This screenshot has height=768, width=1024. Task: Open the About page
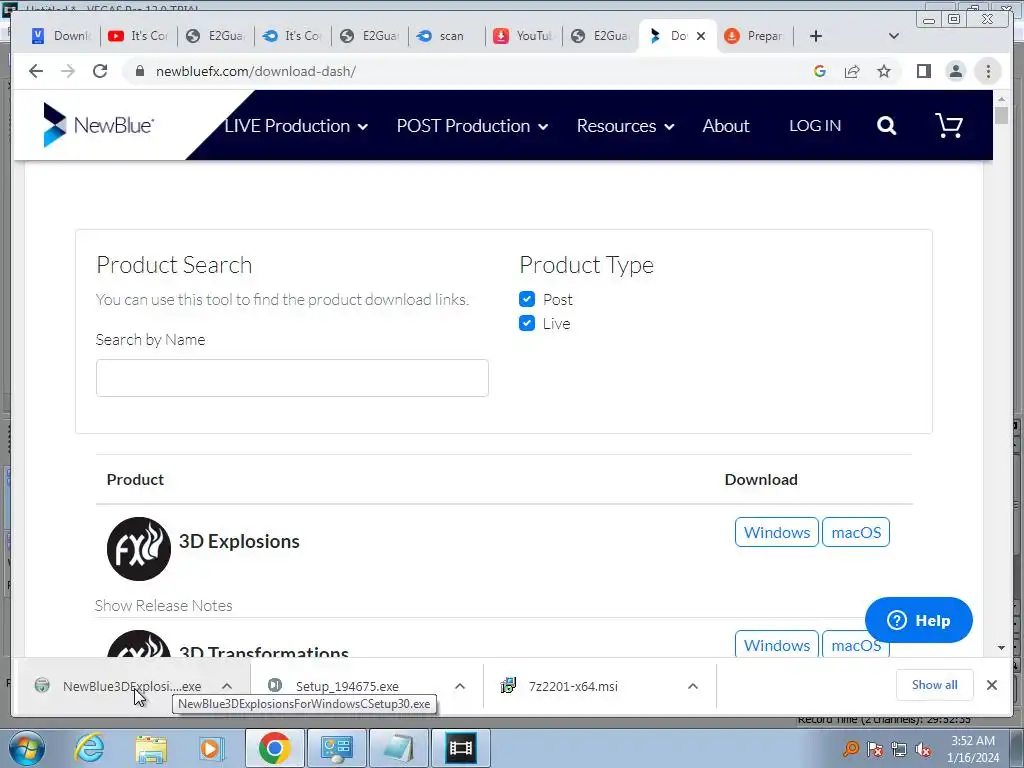pos(726,126)
